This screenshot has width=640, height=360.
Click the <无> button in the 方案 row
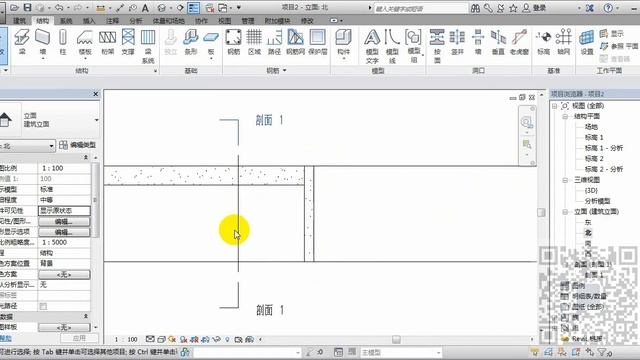coord(64,275)
